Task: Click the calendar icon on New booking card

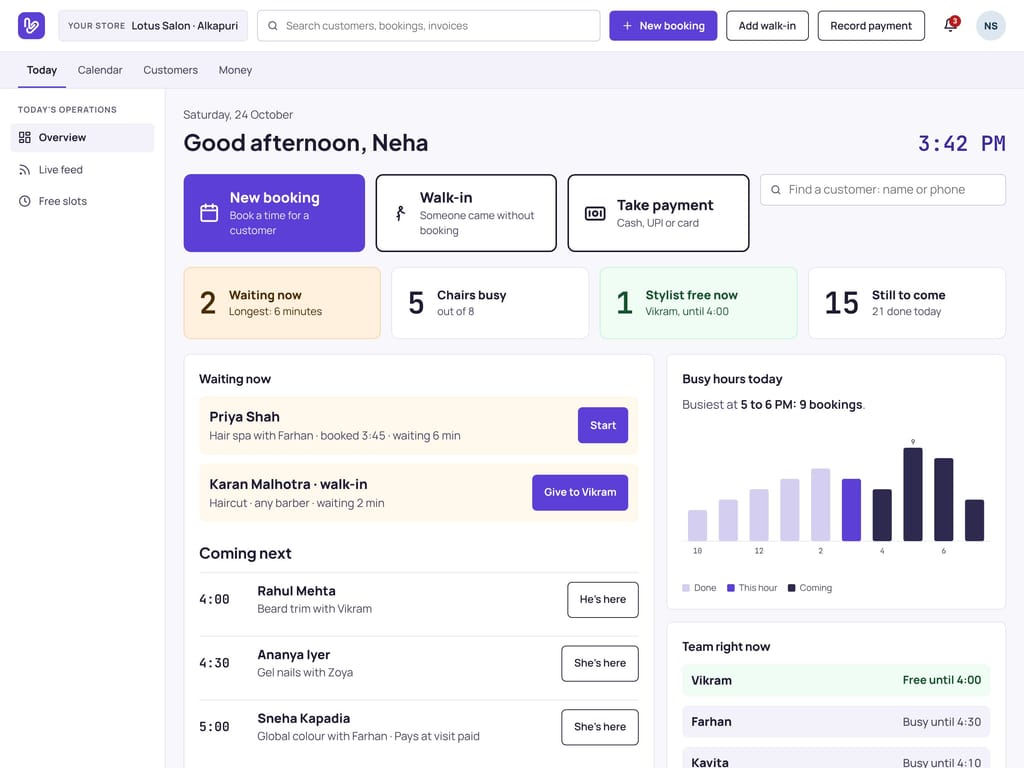Action: pyautogui.click(x=209, y=213)
